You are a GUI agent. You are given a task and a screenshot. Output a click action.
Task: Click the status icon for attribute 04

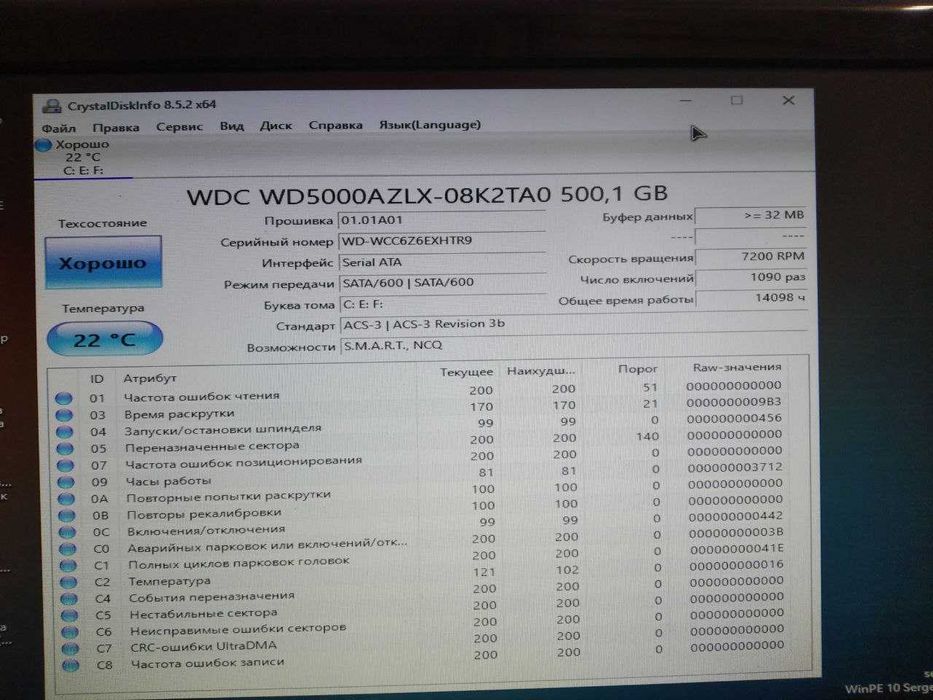(64, 432)
